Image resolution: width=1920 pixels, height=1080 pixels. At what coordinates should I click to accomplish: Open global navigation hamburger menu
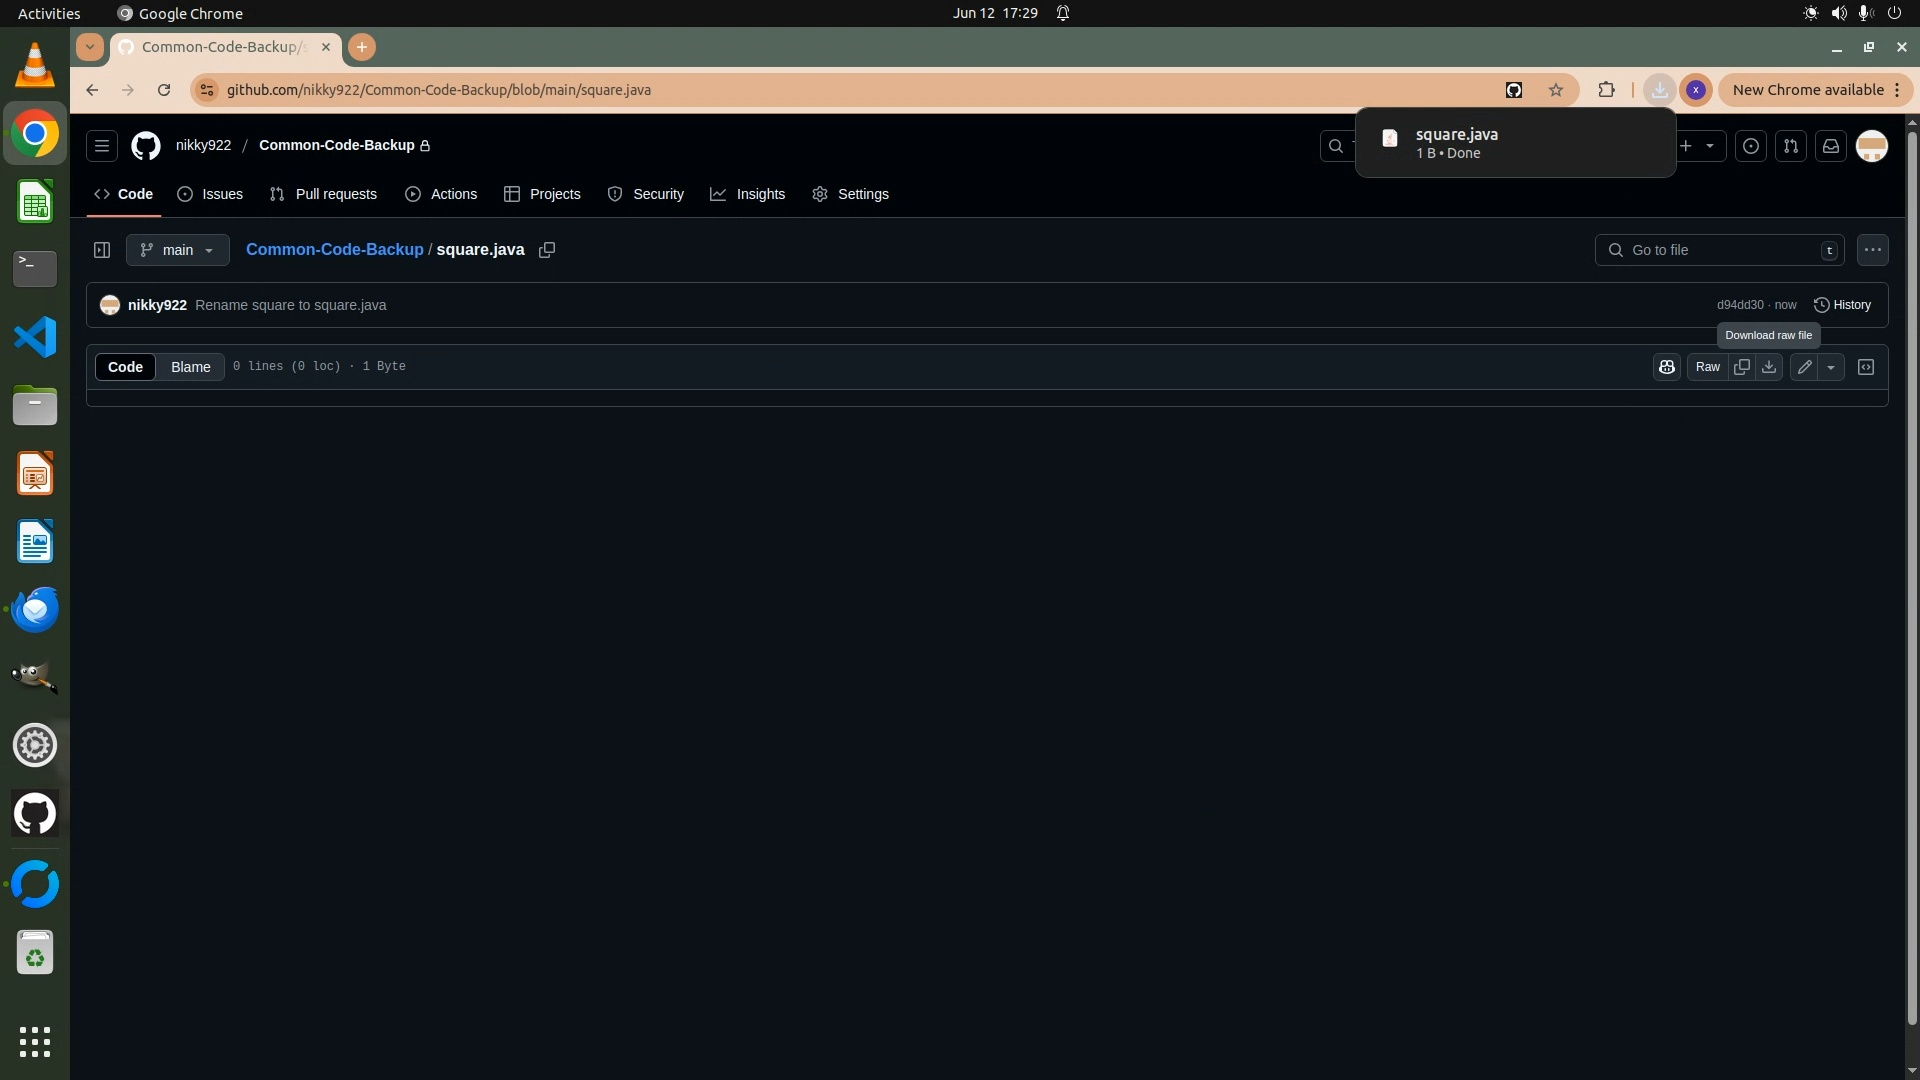coord(102,146)
